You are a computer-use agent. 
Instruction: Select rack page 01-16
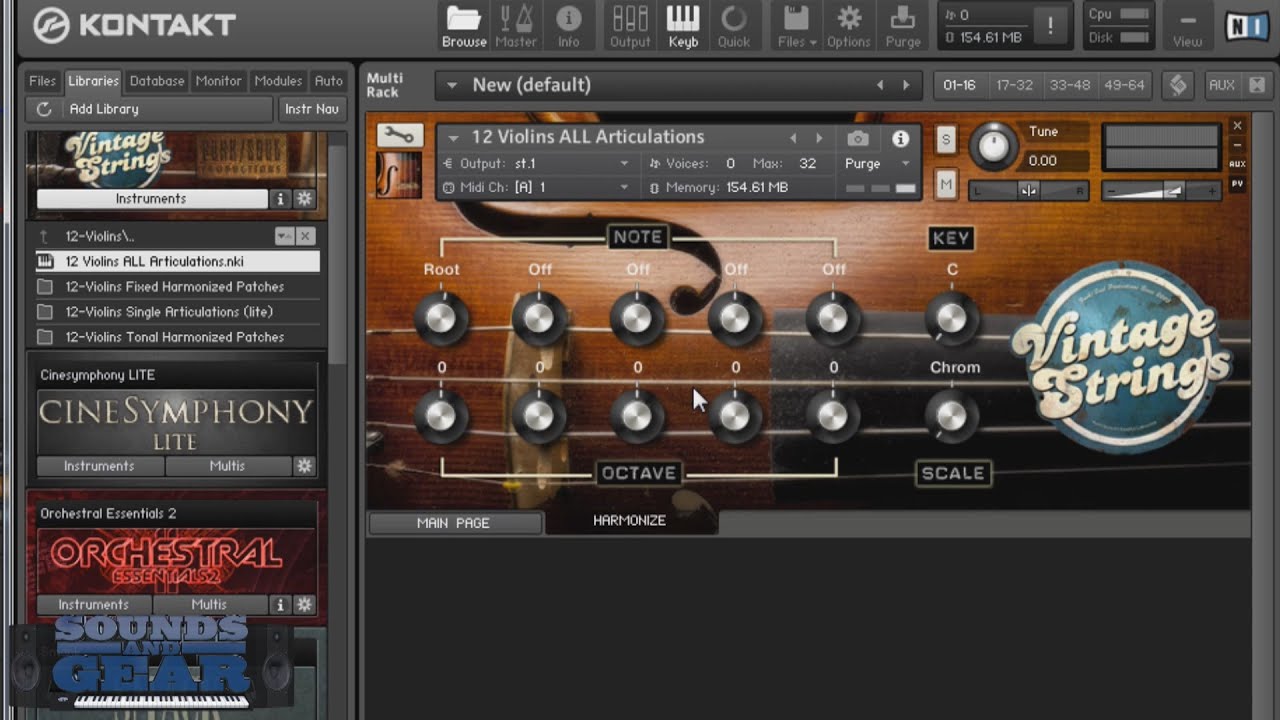[959, 85]
